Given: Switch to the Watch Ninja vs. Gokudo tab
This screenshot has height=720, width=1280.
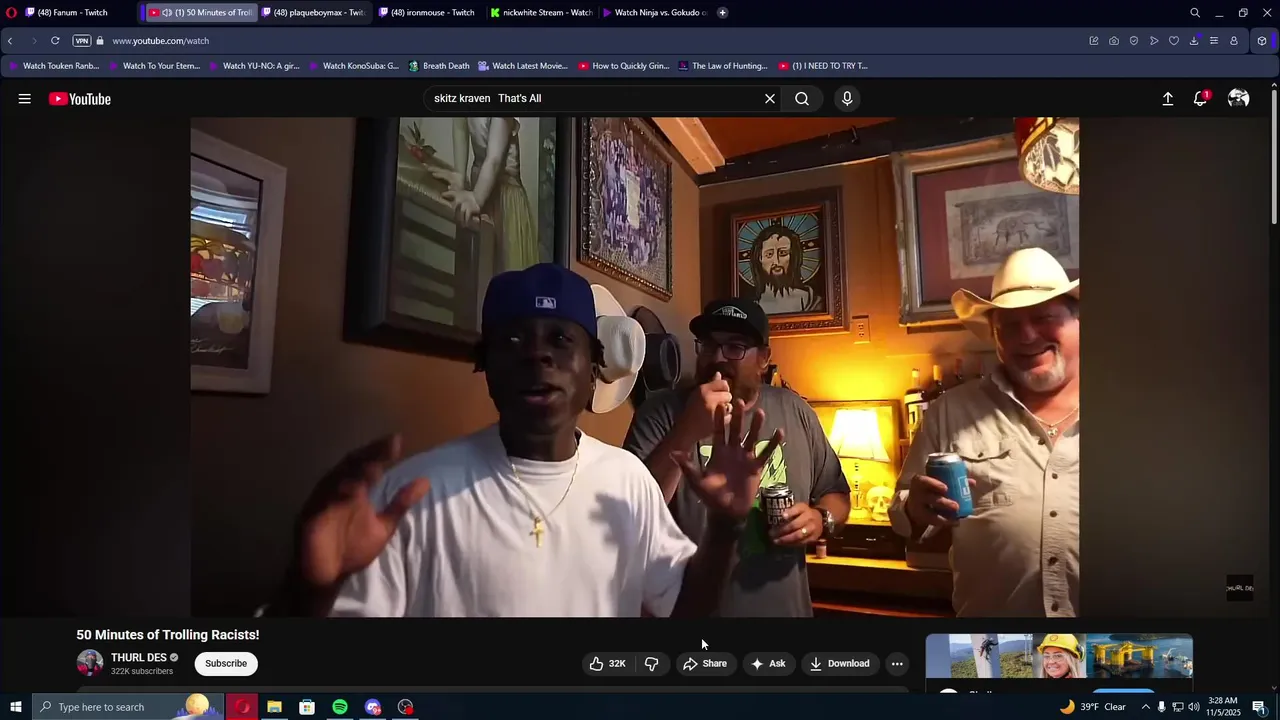Looking at the screenshot, I should (654, 13).
